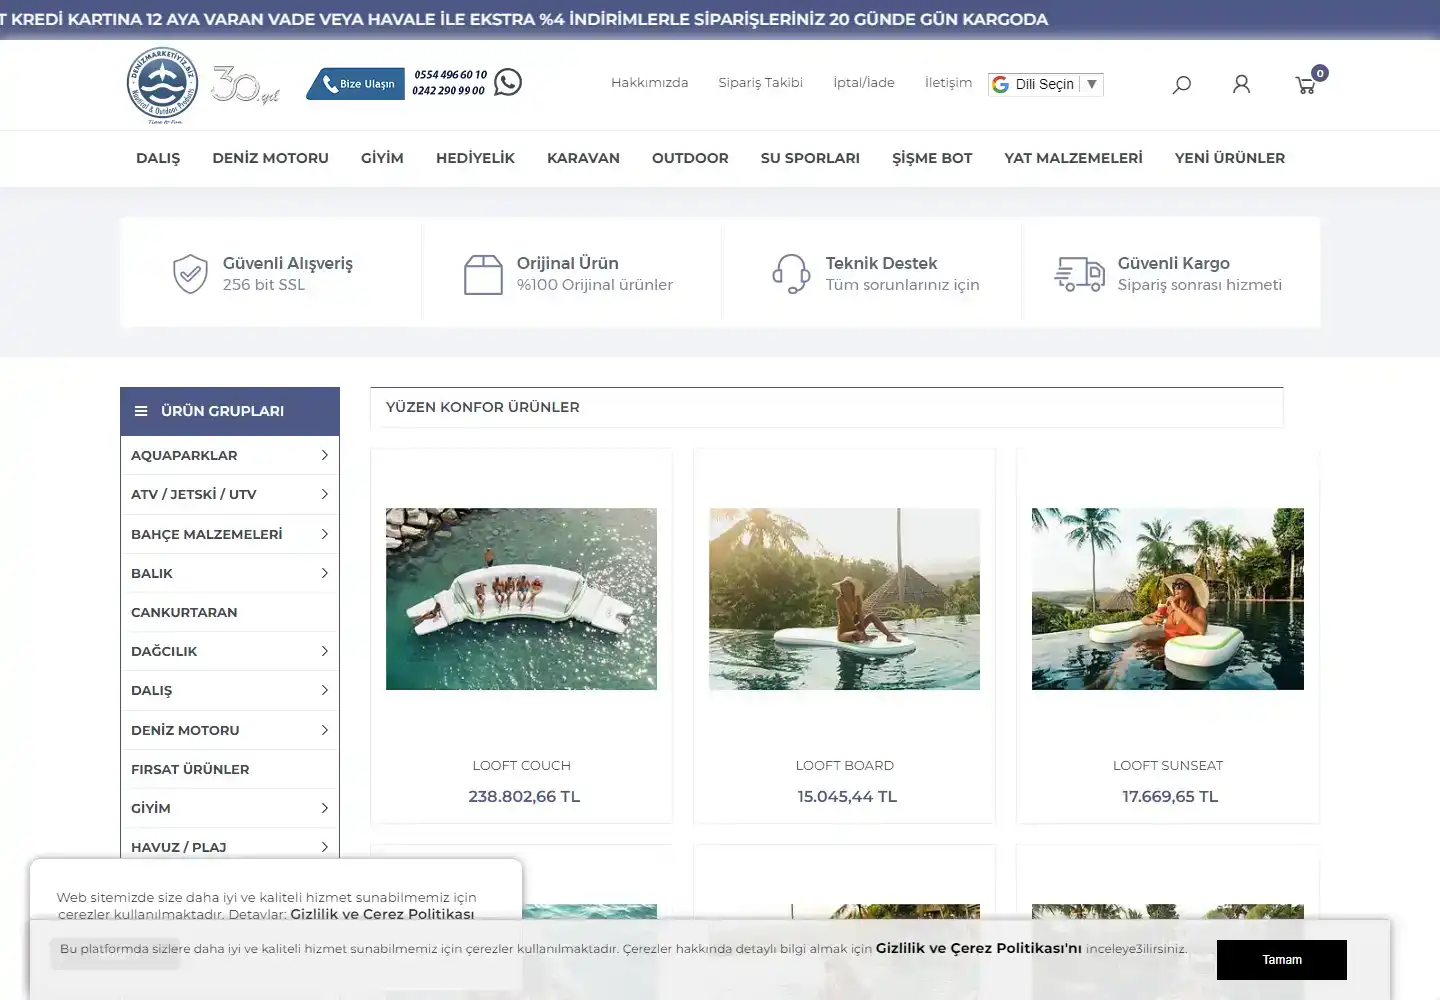Open the user account icon
1440x1000 pixels.
click(x=1241, y=85)
